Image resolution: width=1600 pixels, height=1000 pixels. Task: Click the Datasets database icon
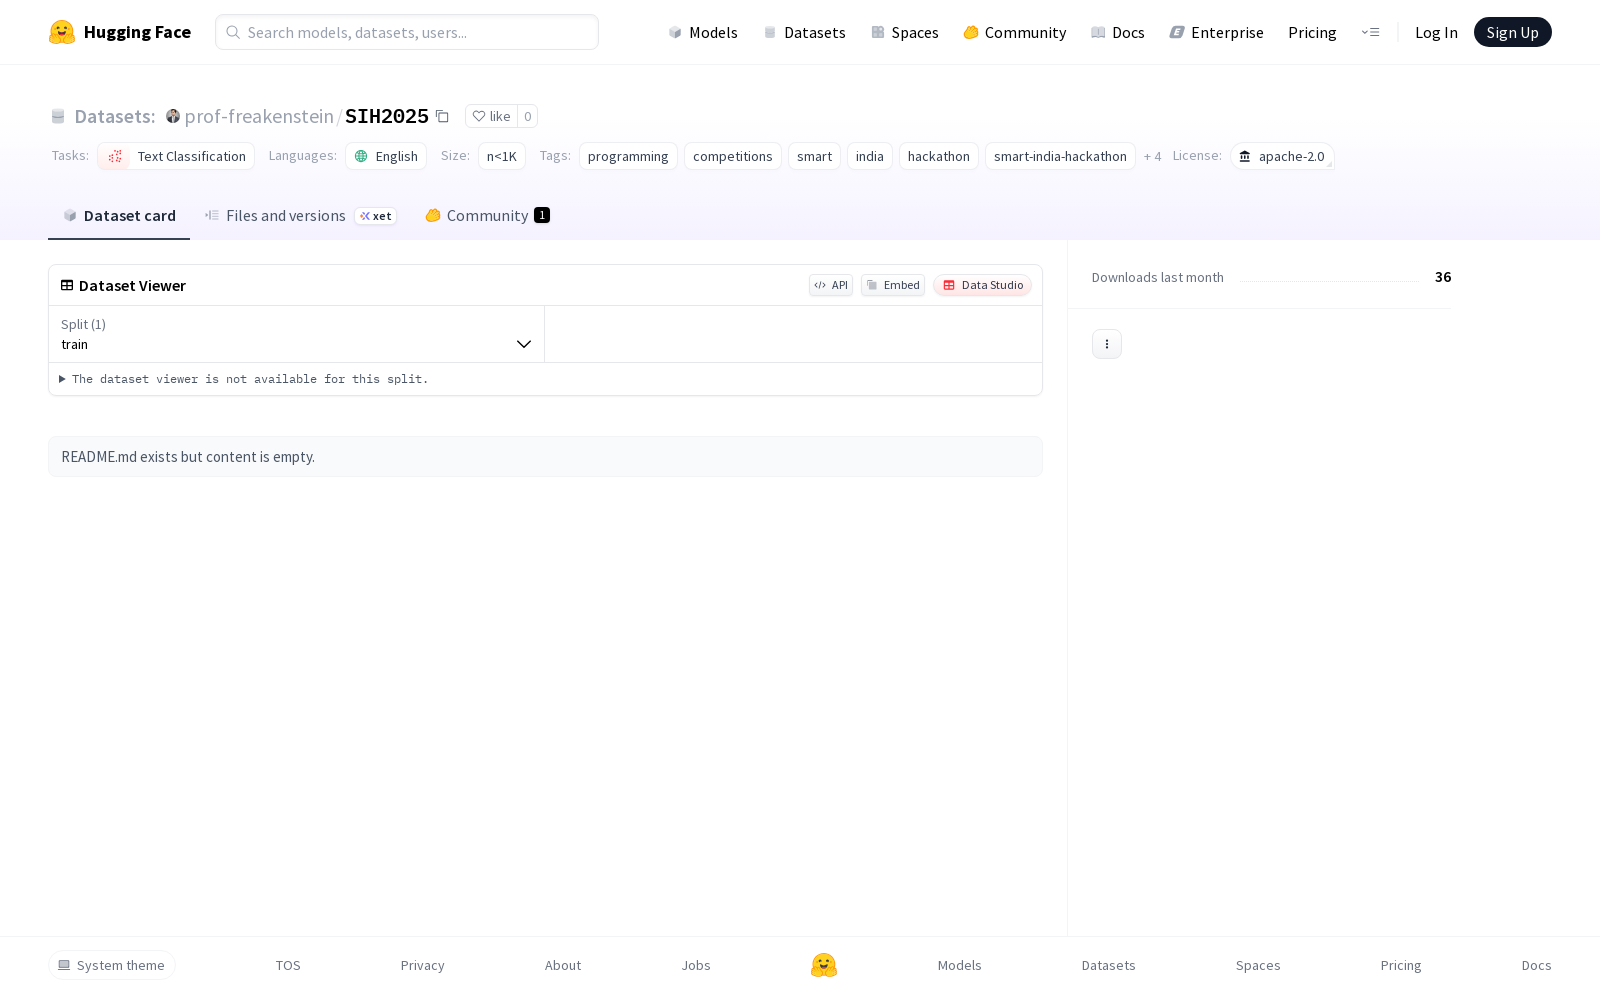[58, 116]
